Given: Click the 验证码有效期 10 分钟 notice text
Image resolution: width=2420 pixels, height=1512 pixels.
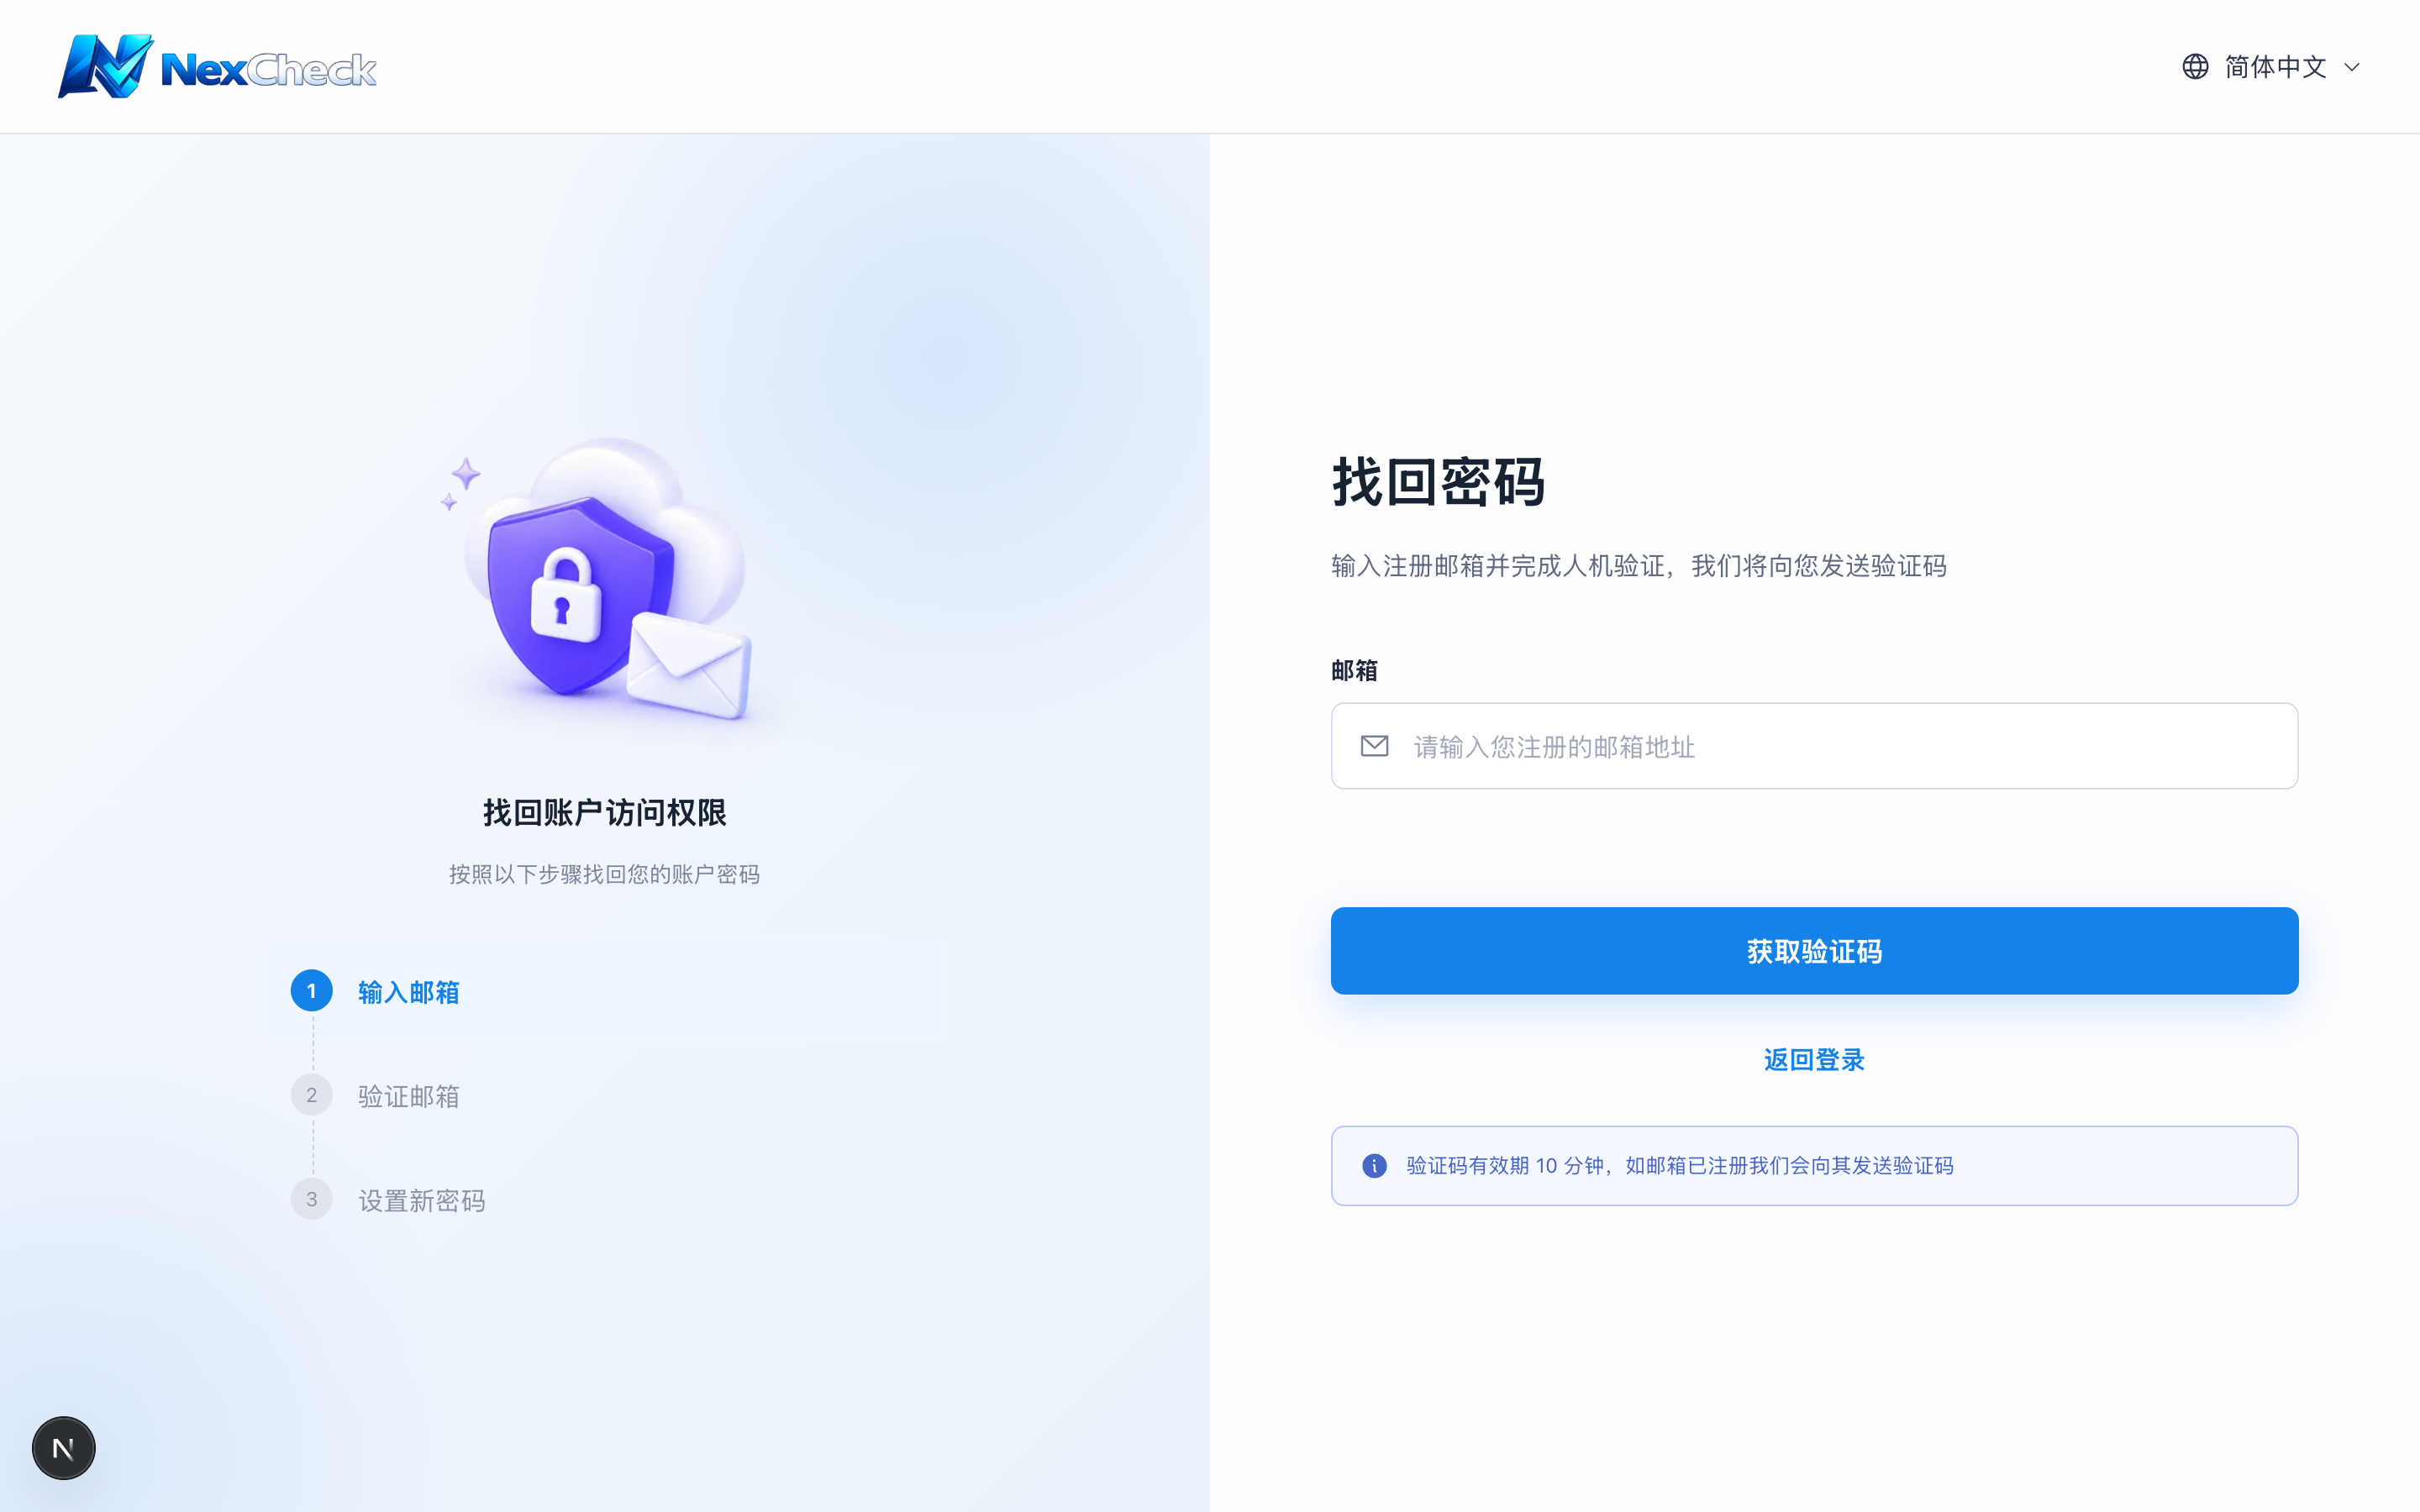Looking at the screenshot, I should (x=1679, y=1166).
